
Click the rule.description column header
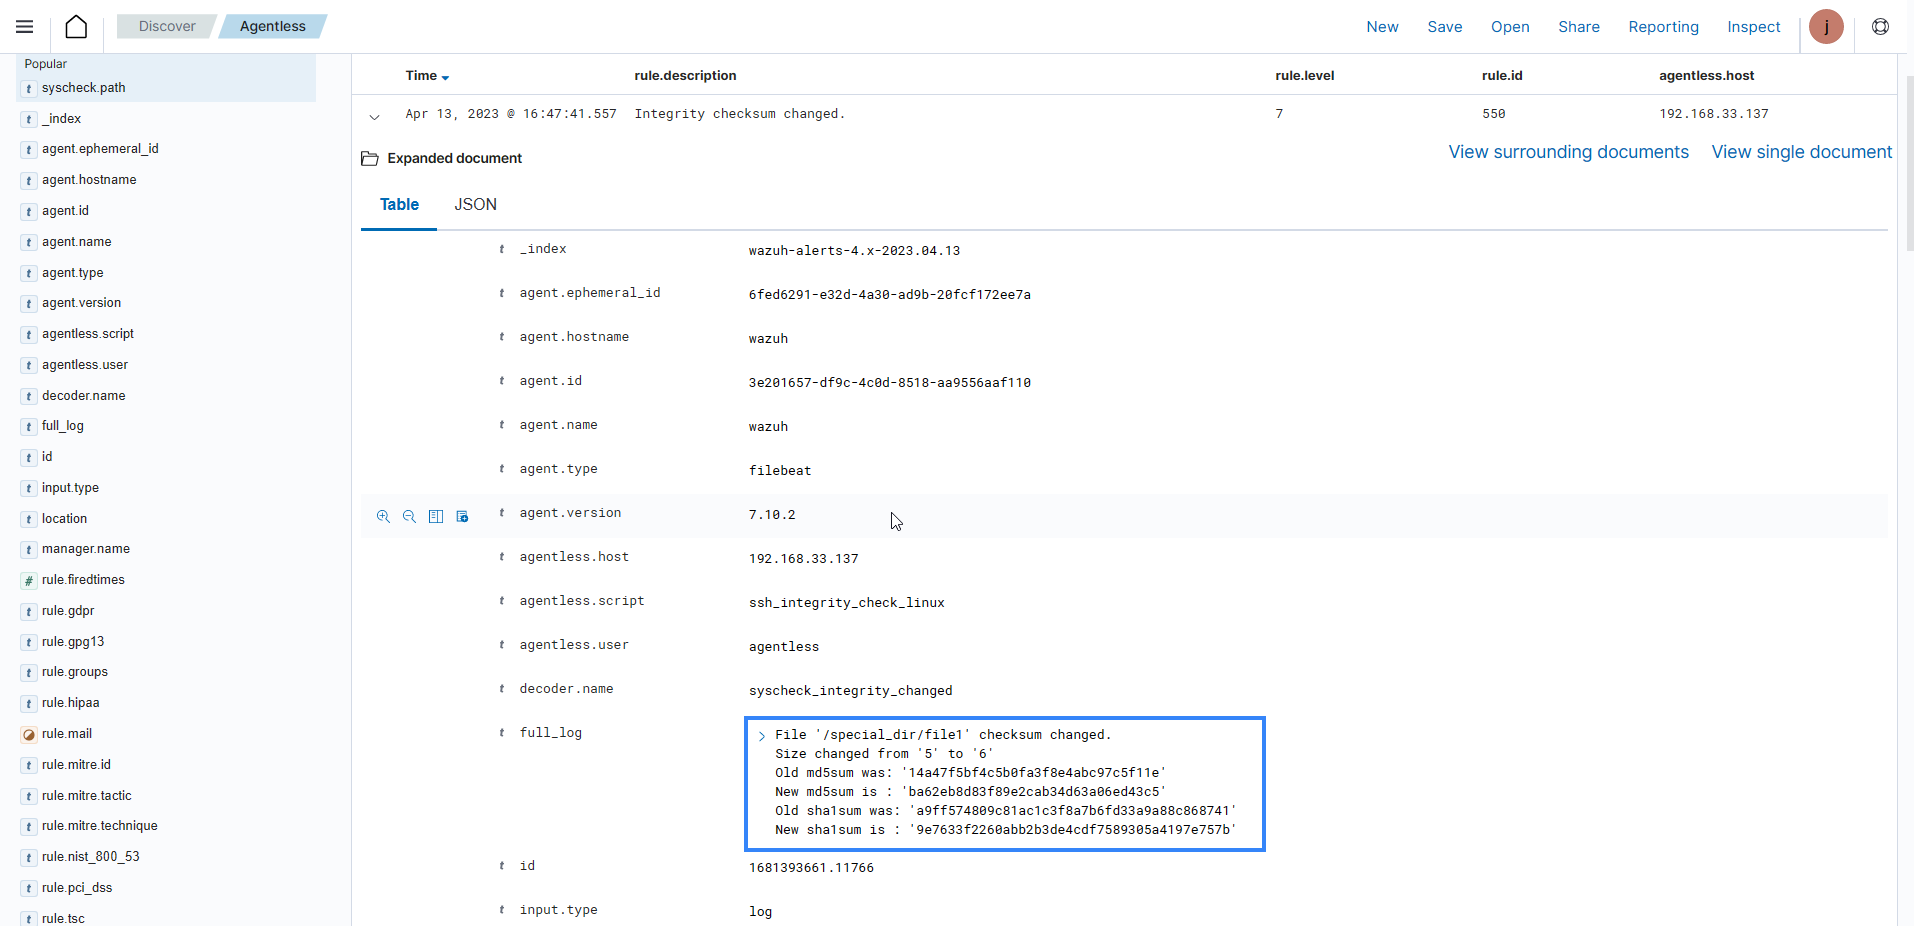(x=685, y=76)
